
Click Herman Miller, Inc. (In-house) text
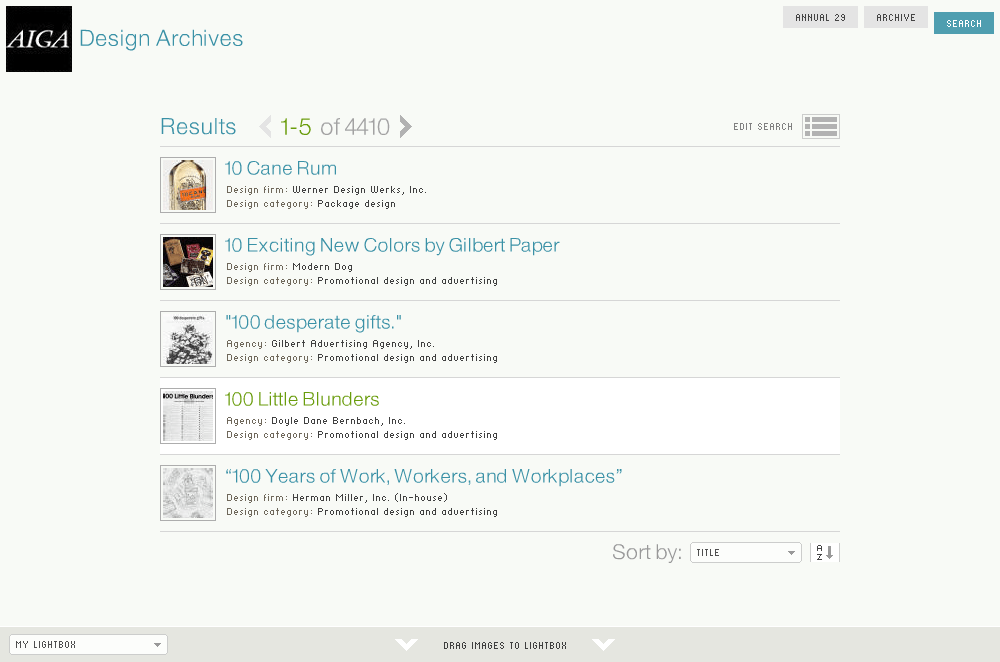(370, 497)
